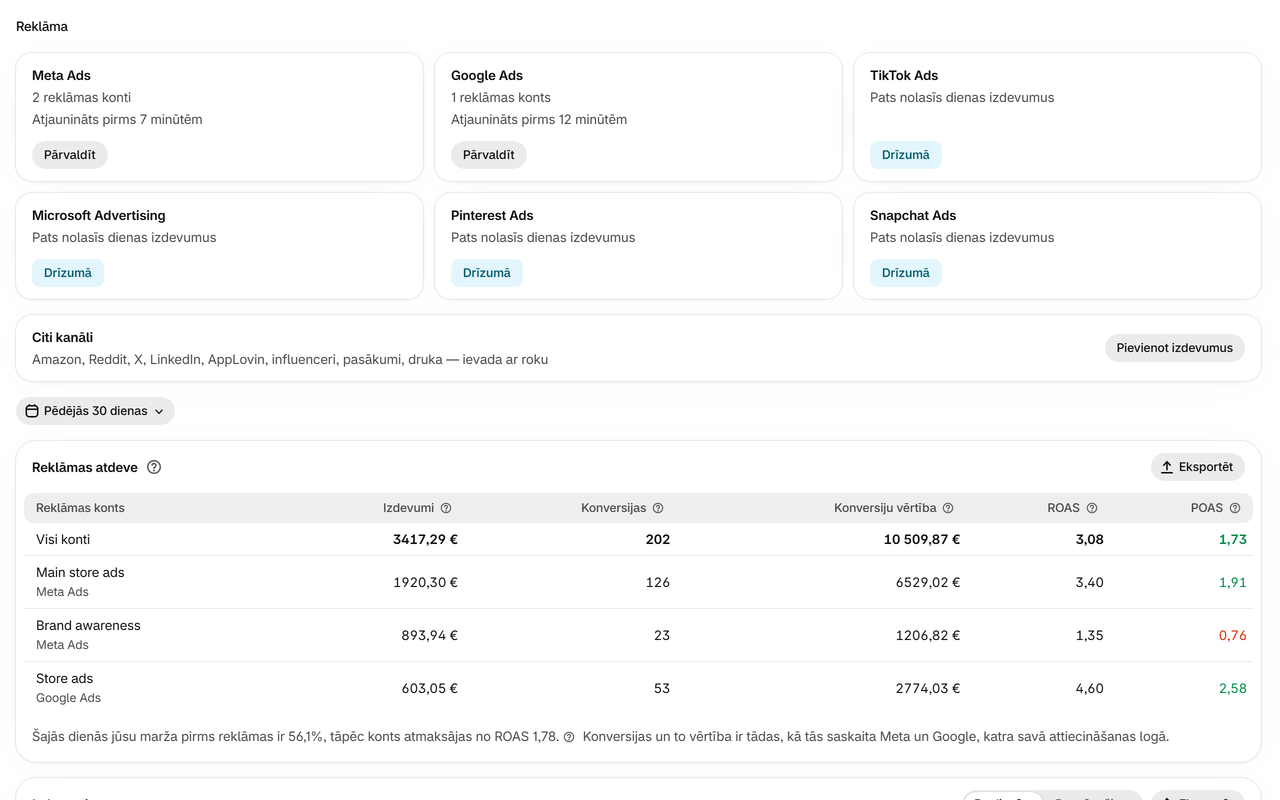Select the Main store ads account name
The image size is (1280, 800).
pos(80,572)
